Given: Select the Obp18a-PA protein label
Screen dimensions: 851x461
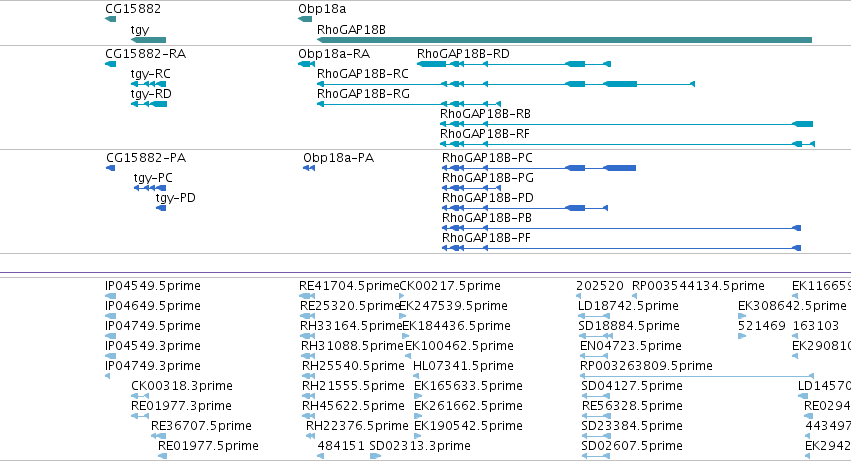Looking at the screenshot, I should [338, 158].
